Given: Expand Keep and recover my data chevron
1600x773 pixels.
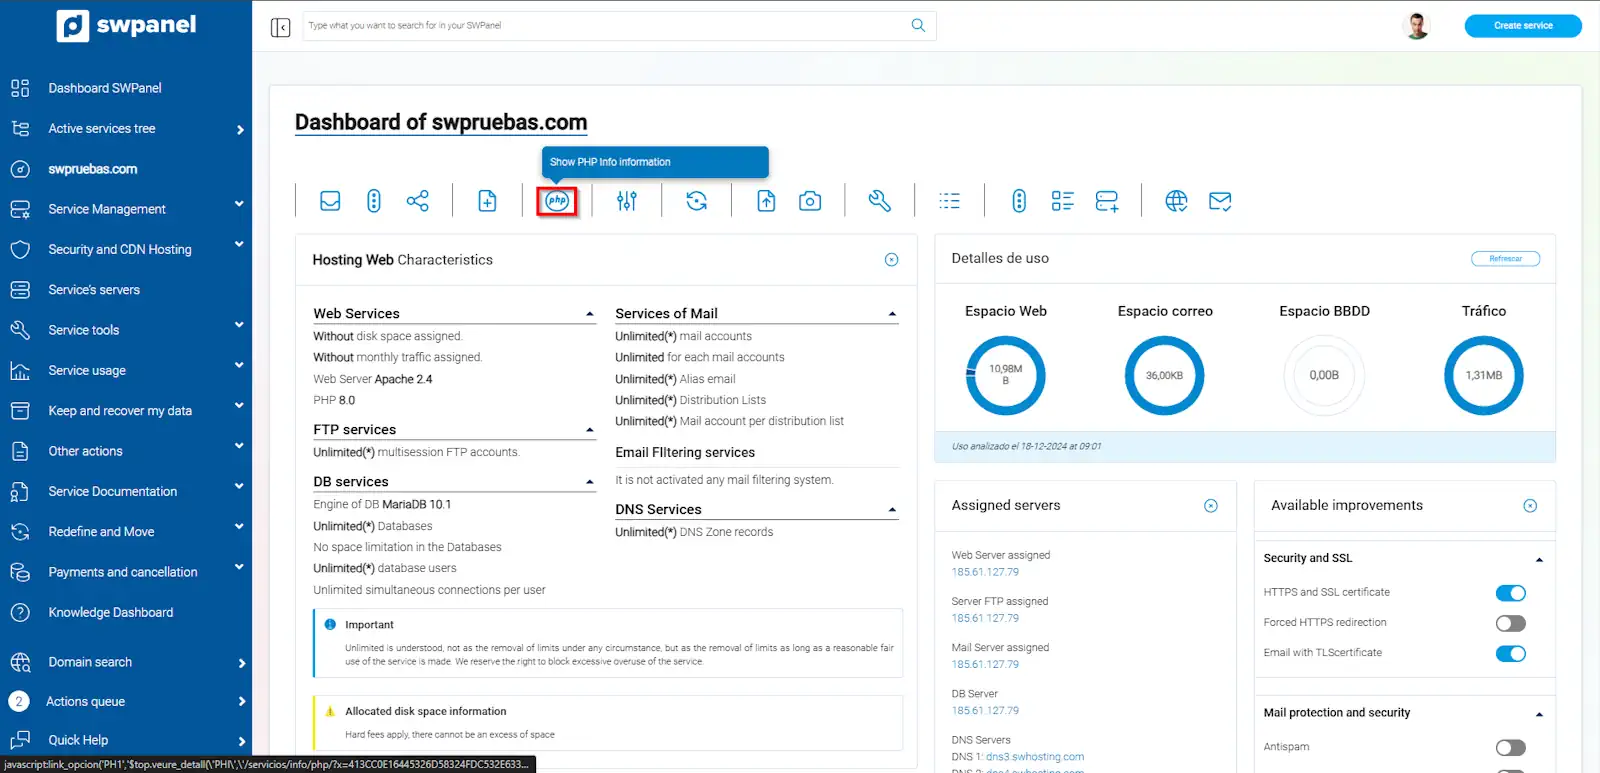Looking at the screenshot, I should tap(239, 405).
